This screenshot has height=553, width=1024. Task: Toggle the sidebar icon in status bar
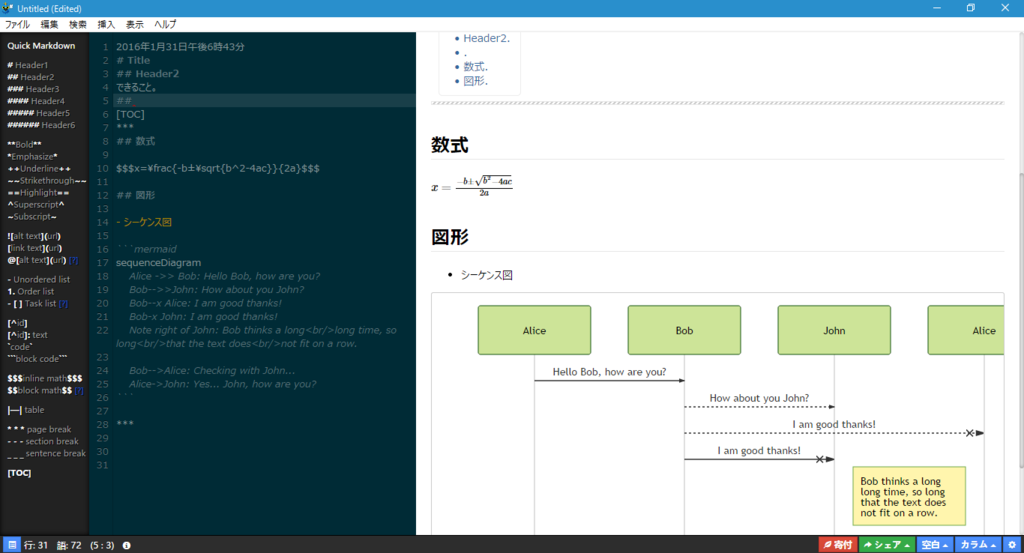(12, 545)
